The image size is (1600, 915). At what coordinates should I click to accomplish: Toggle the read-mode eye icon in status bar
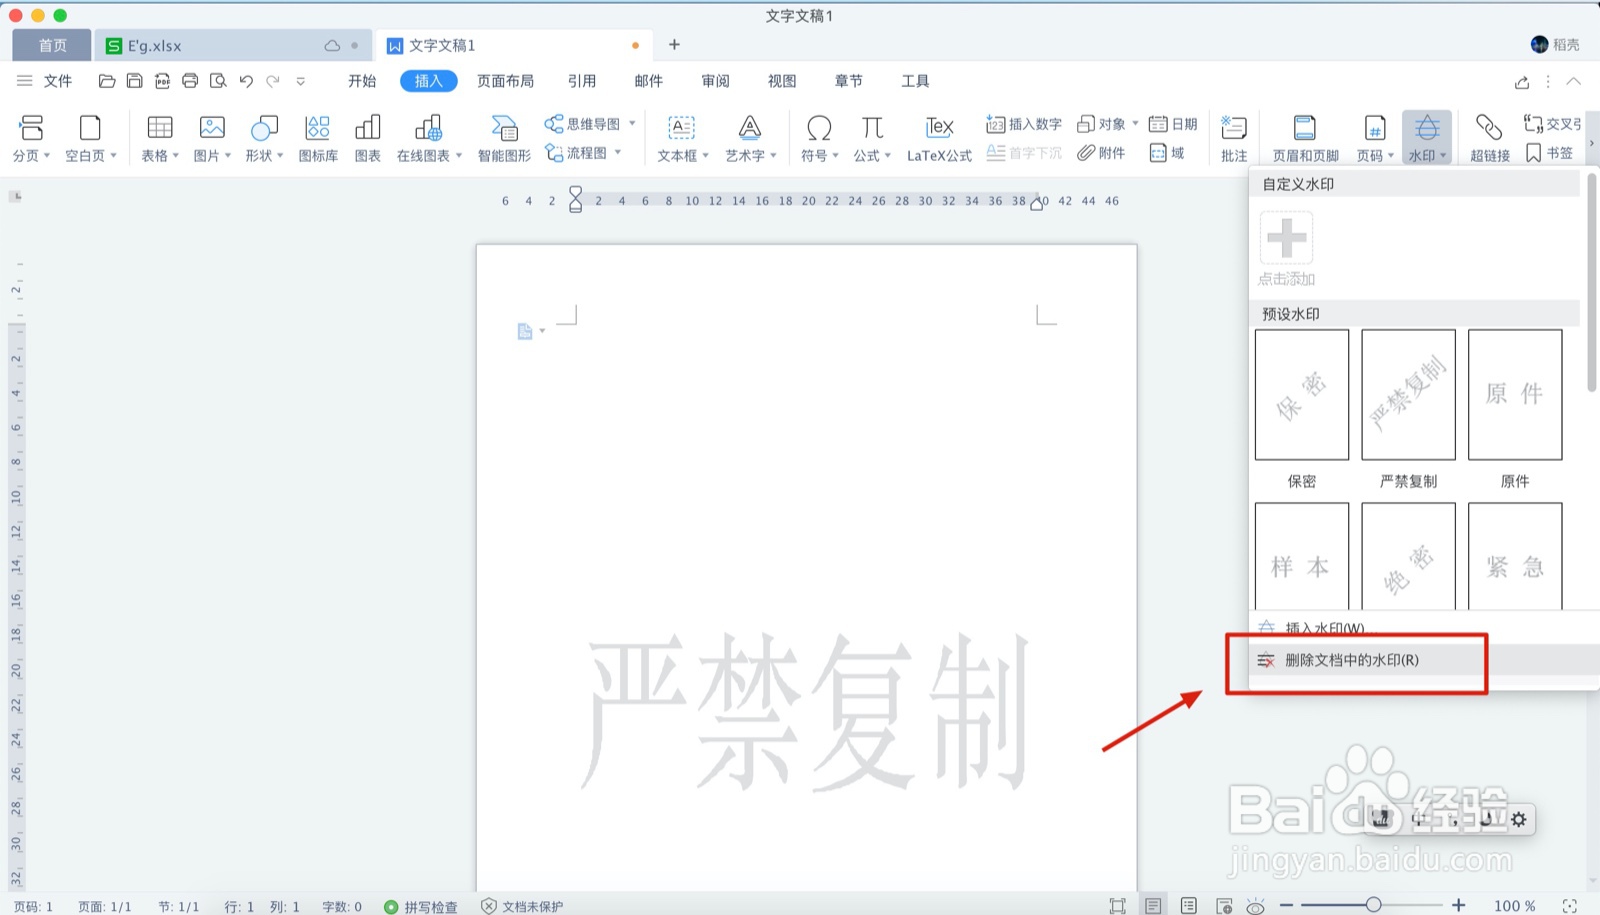coord(1255,906)
